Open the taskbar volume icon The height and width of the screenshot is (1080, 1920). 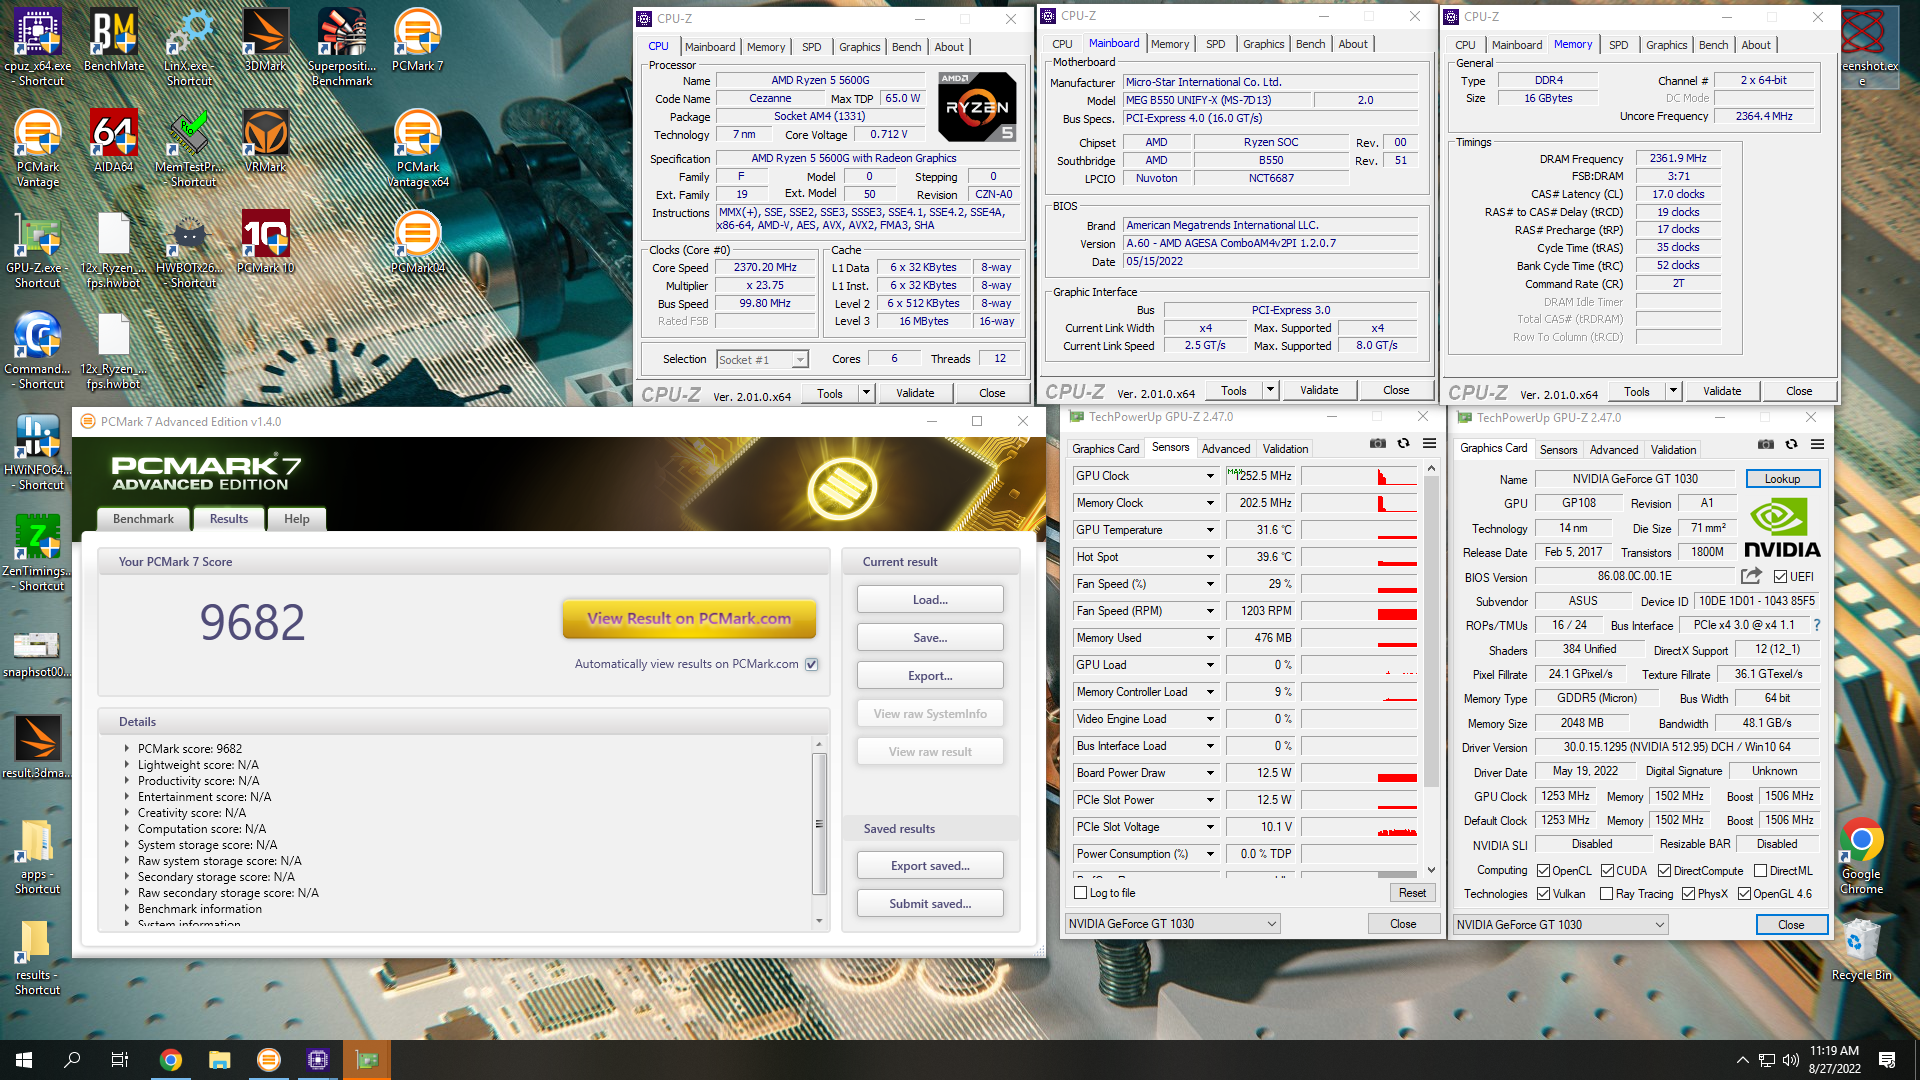1790,1060
